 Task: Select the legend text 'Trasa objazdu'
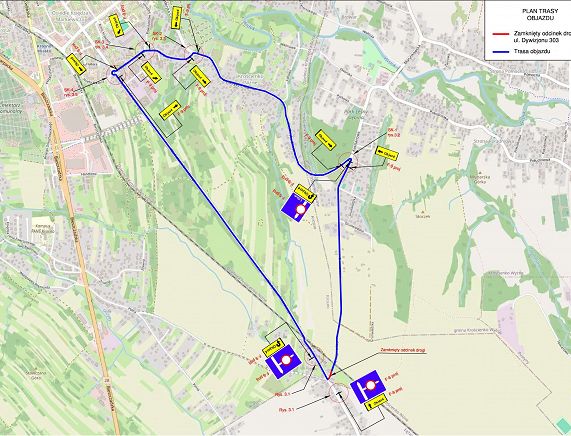532,51
